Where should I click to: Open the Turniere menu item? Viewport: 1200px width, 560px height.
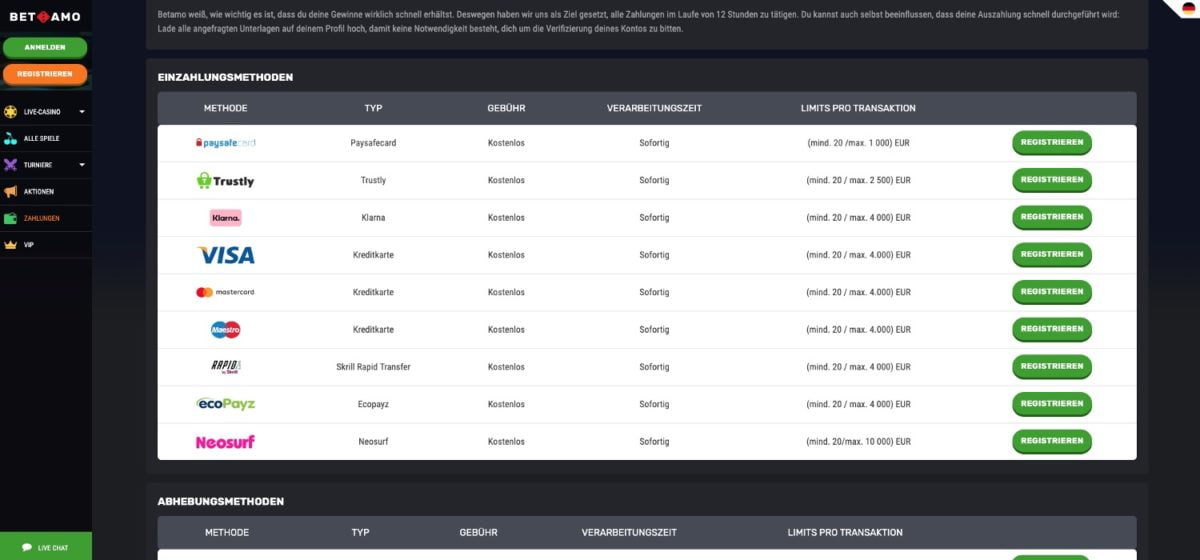tap(46, 165)
